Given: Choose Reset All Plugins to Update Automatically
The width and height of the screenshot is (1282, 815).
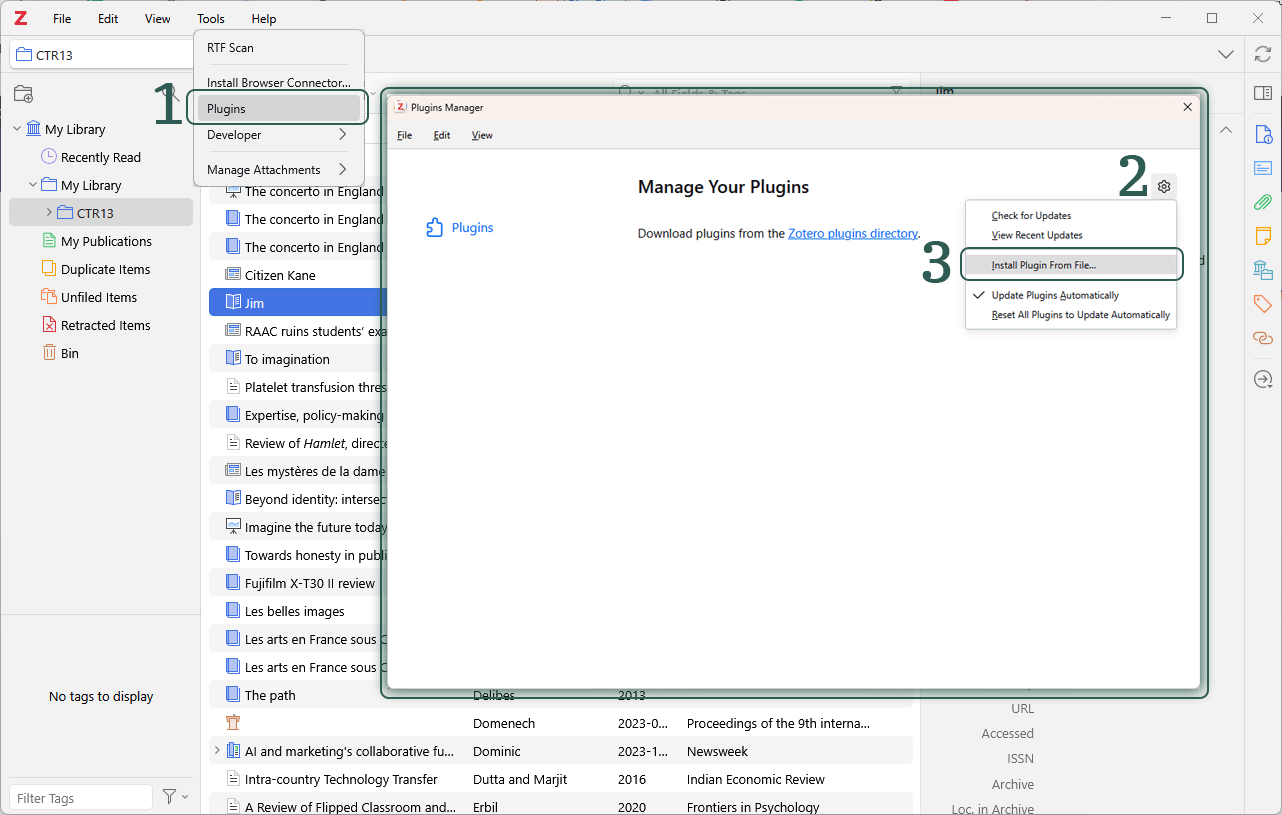Looking at the screenshot, I should pos(1071,315).
